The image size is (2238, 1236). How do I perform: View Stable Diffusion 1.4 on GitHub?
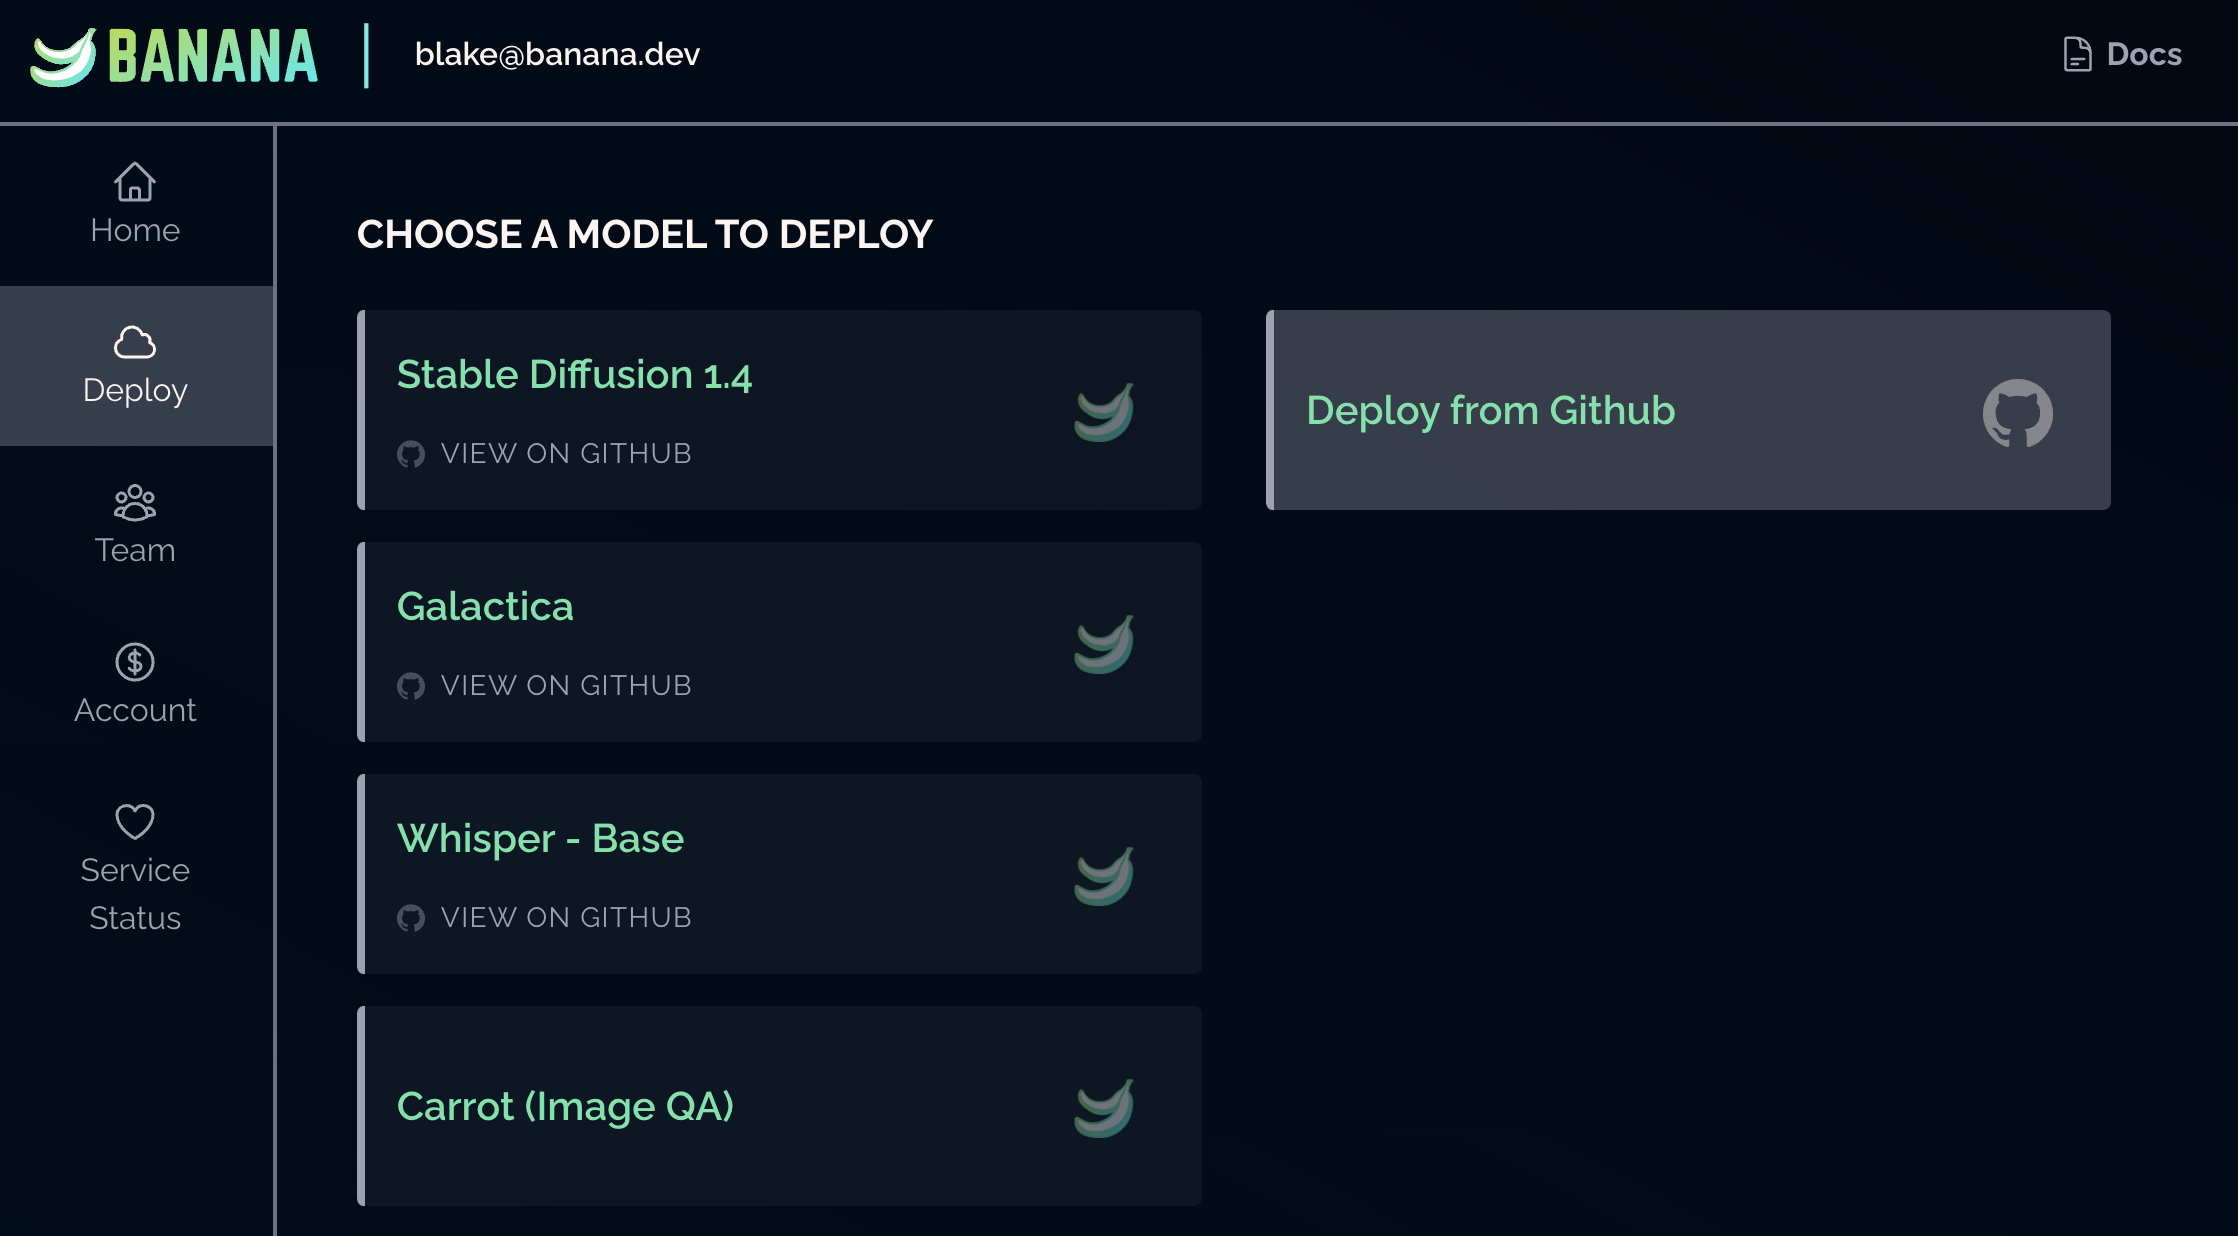pyautogui.click(x=565, y=454)
